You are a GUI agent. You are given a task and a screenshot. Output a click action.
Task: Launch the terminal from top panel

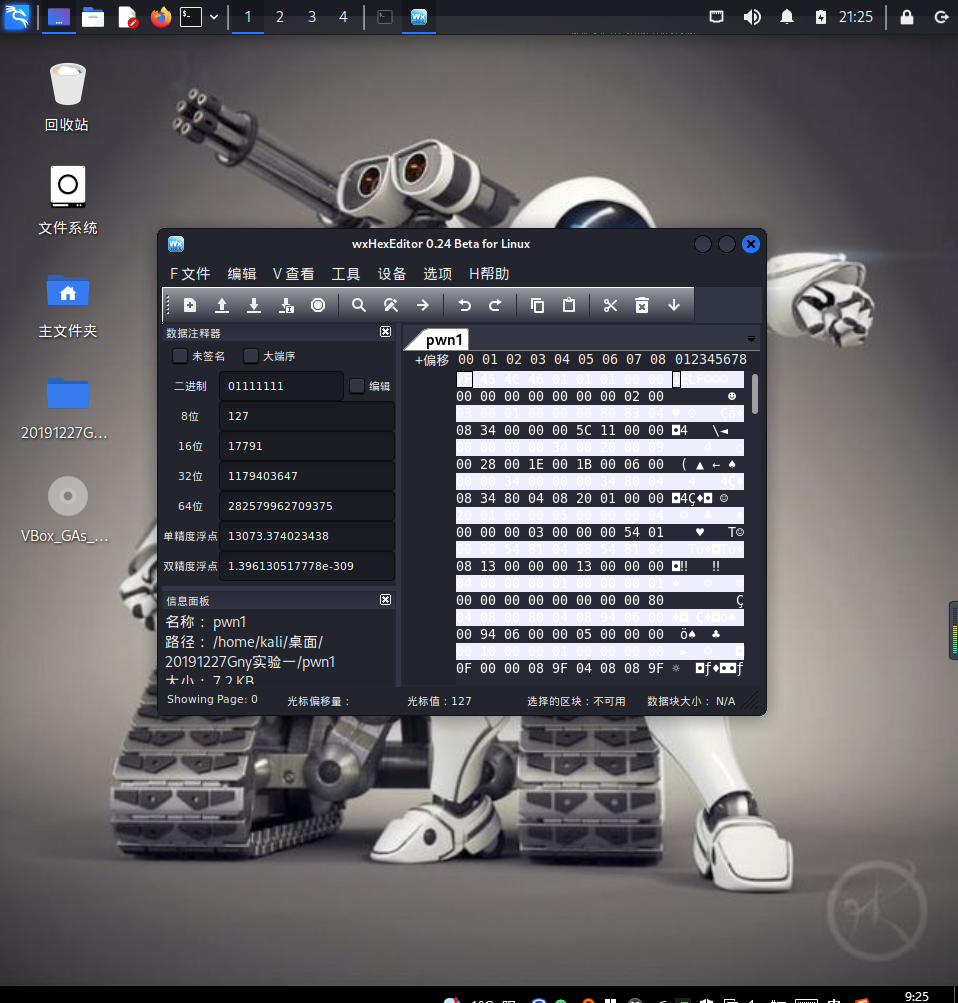click(x=191, y=17)
